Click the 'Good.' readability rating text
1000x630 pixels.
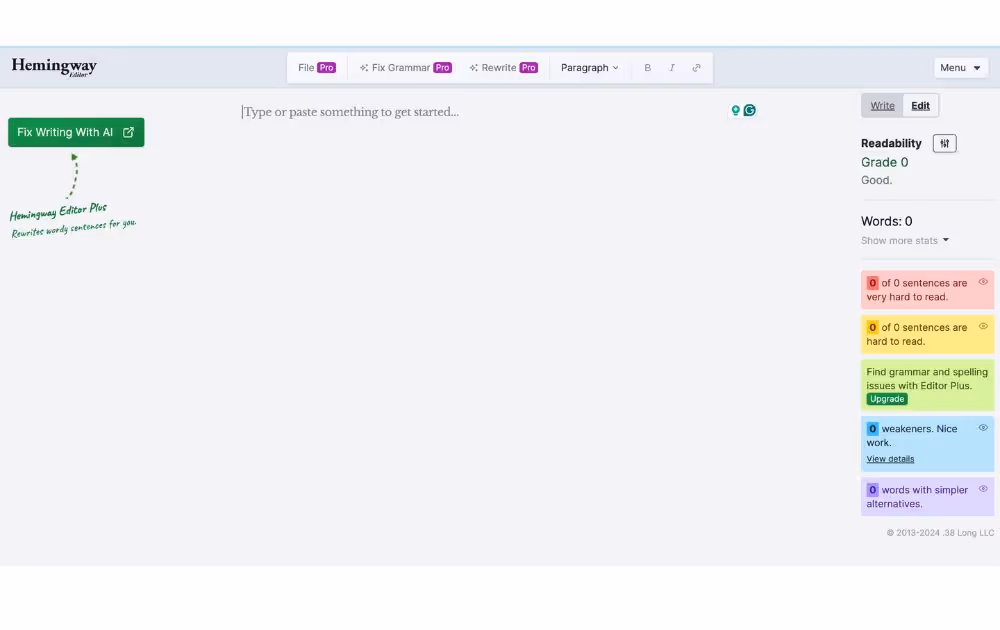pyautogui.click(x=876, y=180)
